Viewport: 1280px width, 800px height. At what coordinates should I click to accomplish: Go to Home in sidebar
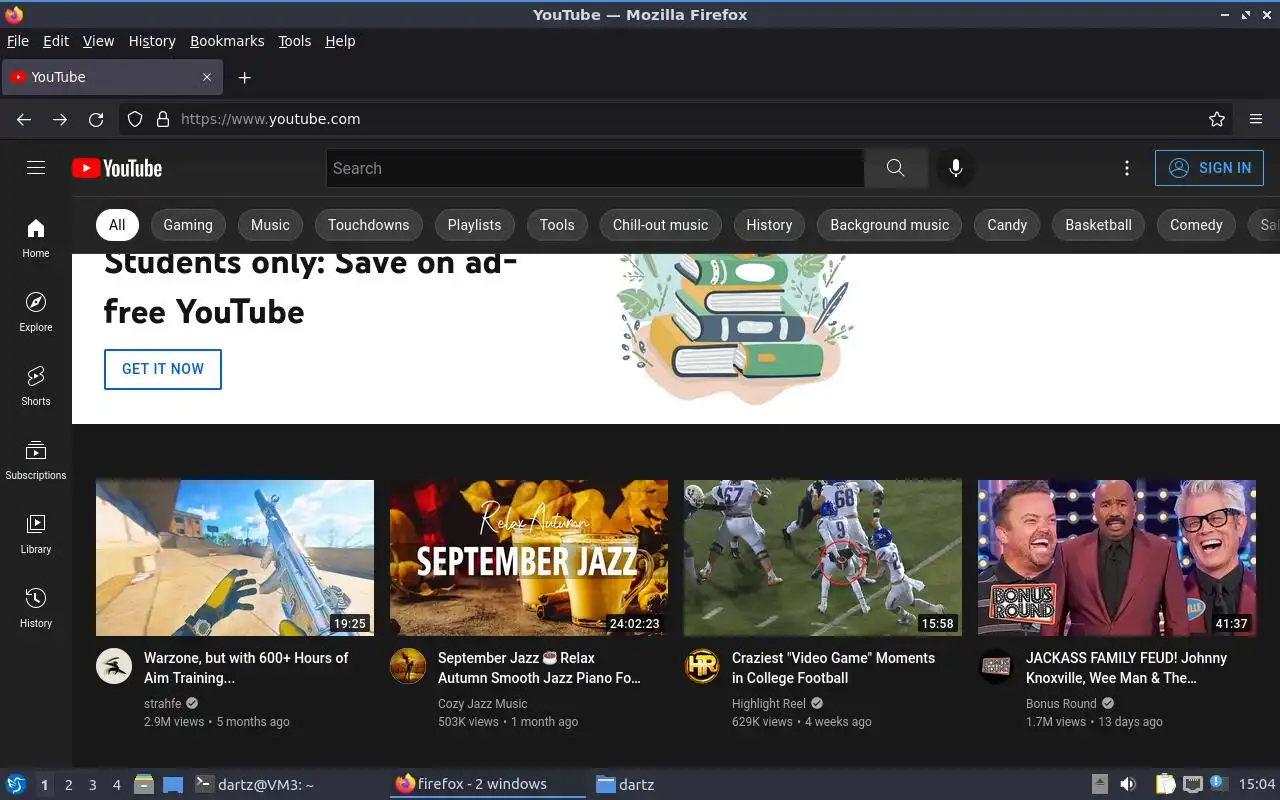36,238
